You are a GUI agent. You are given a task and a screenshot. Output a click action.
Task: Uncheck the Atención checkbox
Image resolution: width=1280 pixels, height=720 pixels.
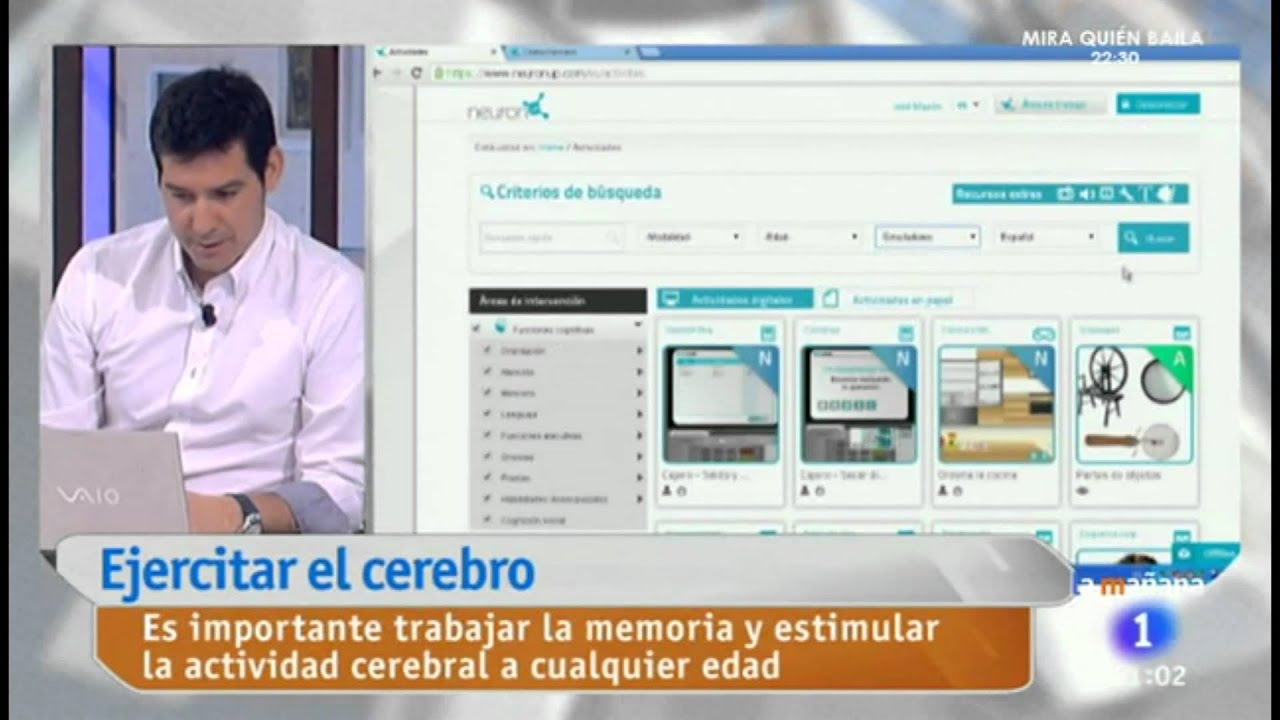pyautogui.click(x=487, y=372)
